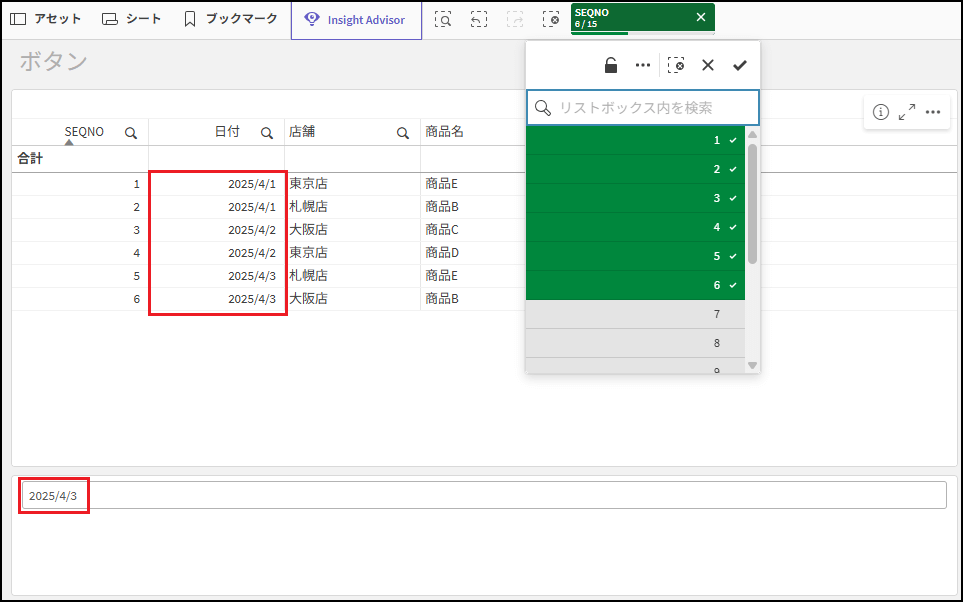963x602 pixels.
Task: Click the listbox scrollbar thumb
Action: click(x=752, y=204)
